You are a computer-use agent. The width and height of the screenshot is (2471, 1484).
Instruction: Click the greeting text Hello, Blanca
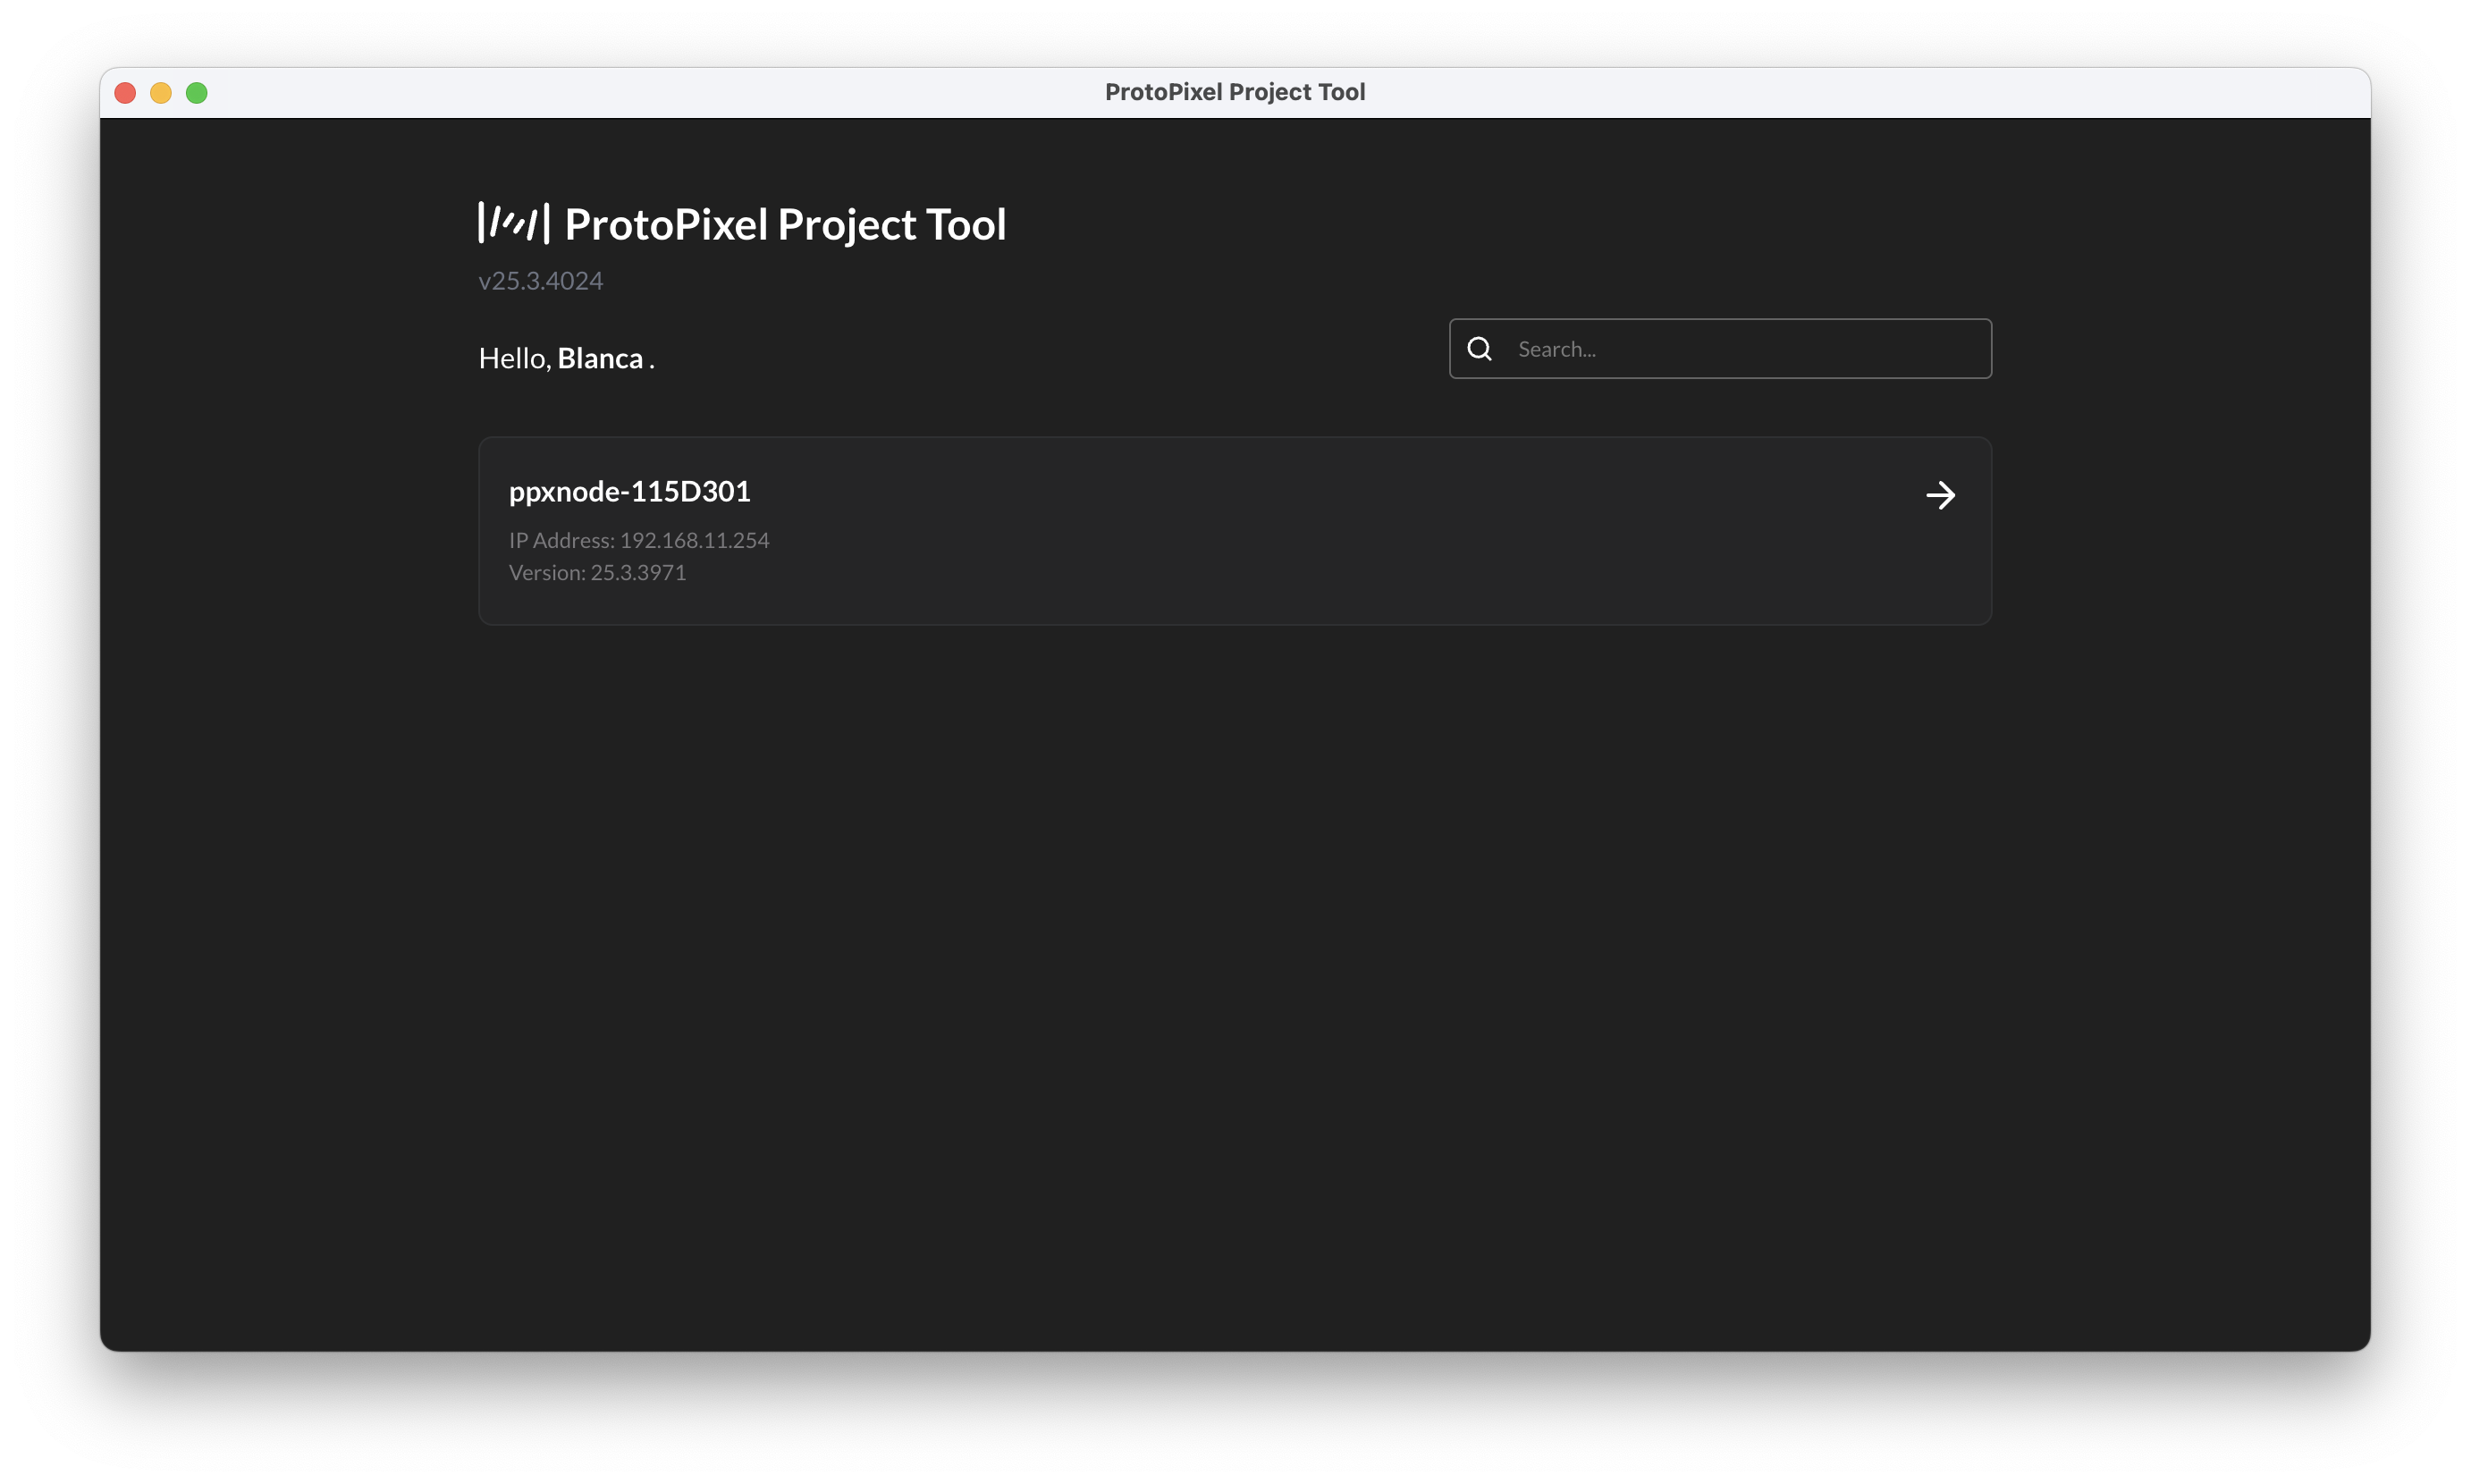(x=566, y=357)
